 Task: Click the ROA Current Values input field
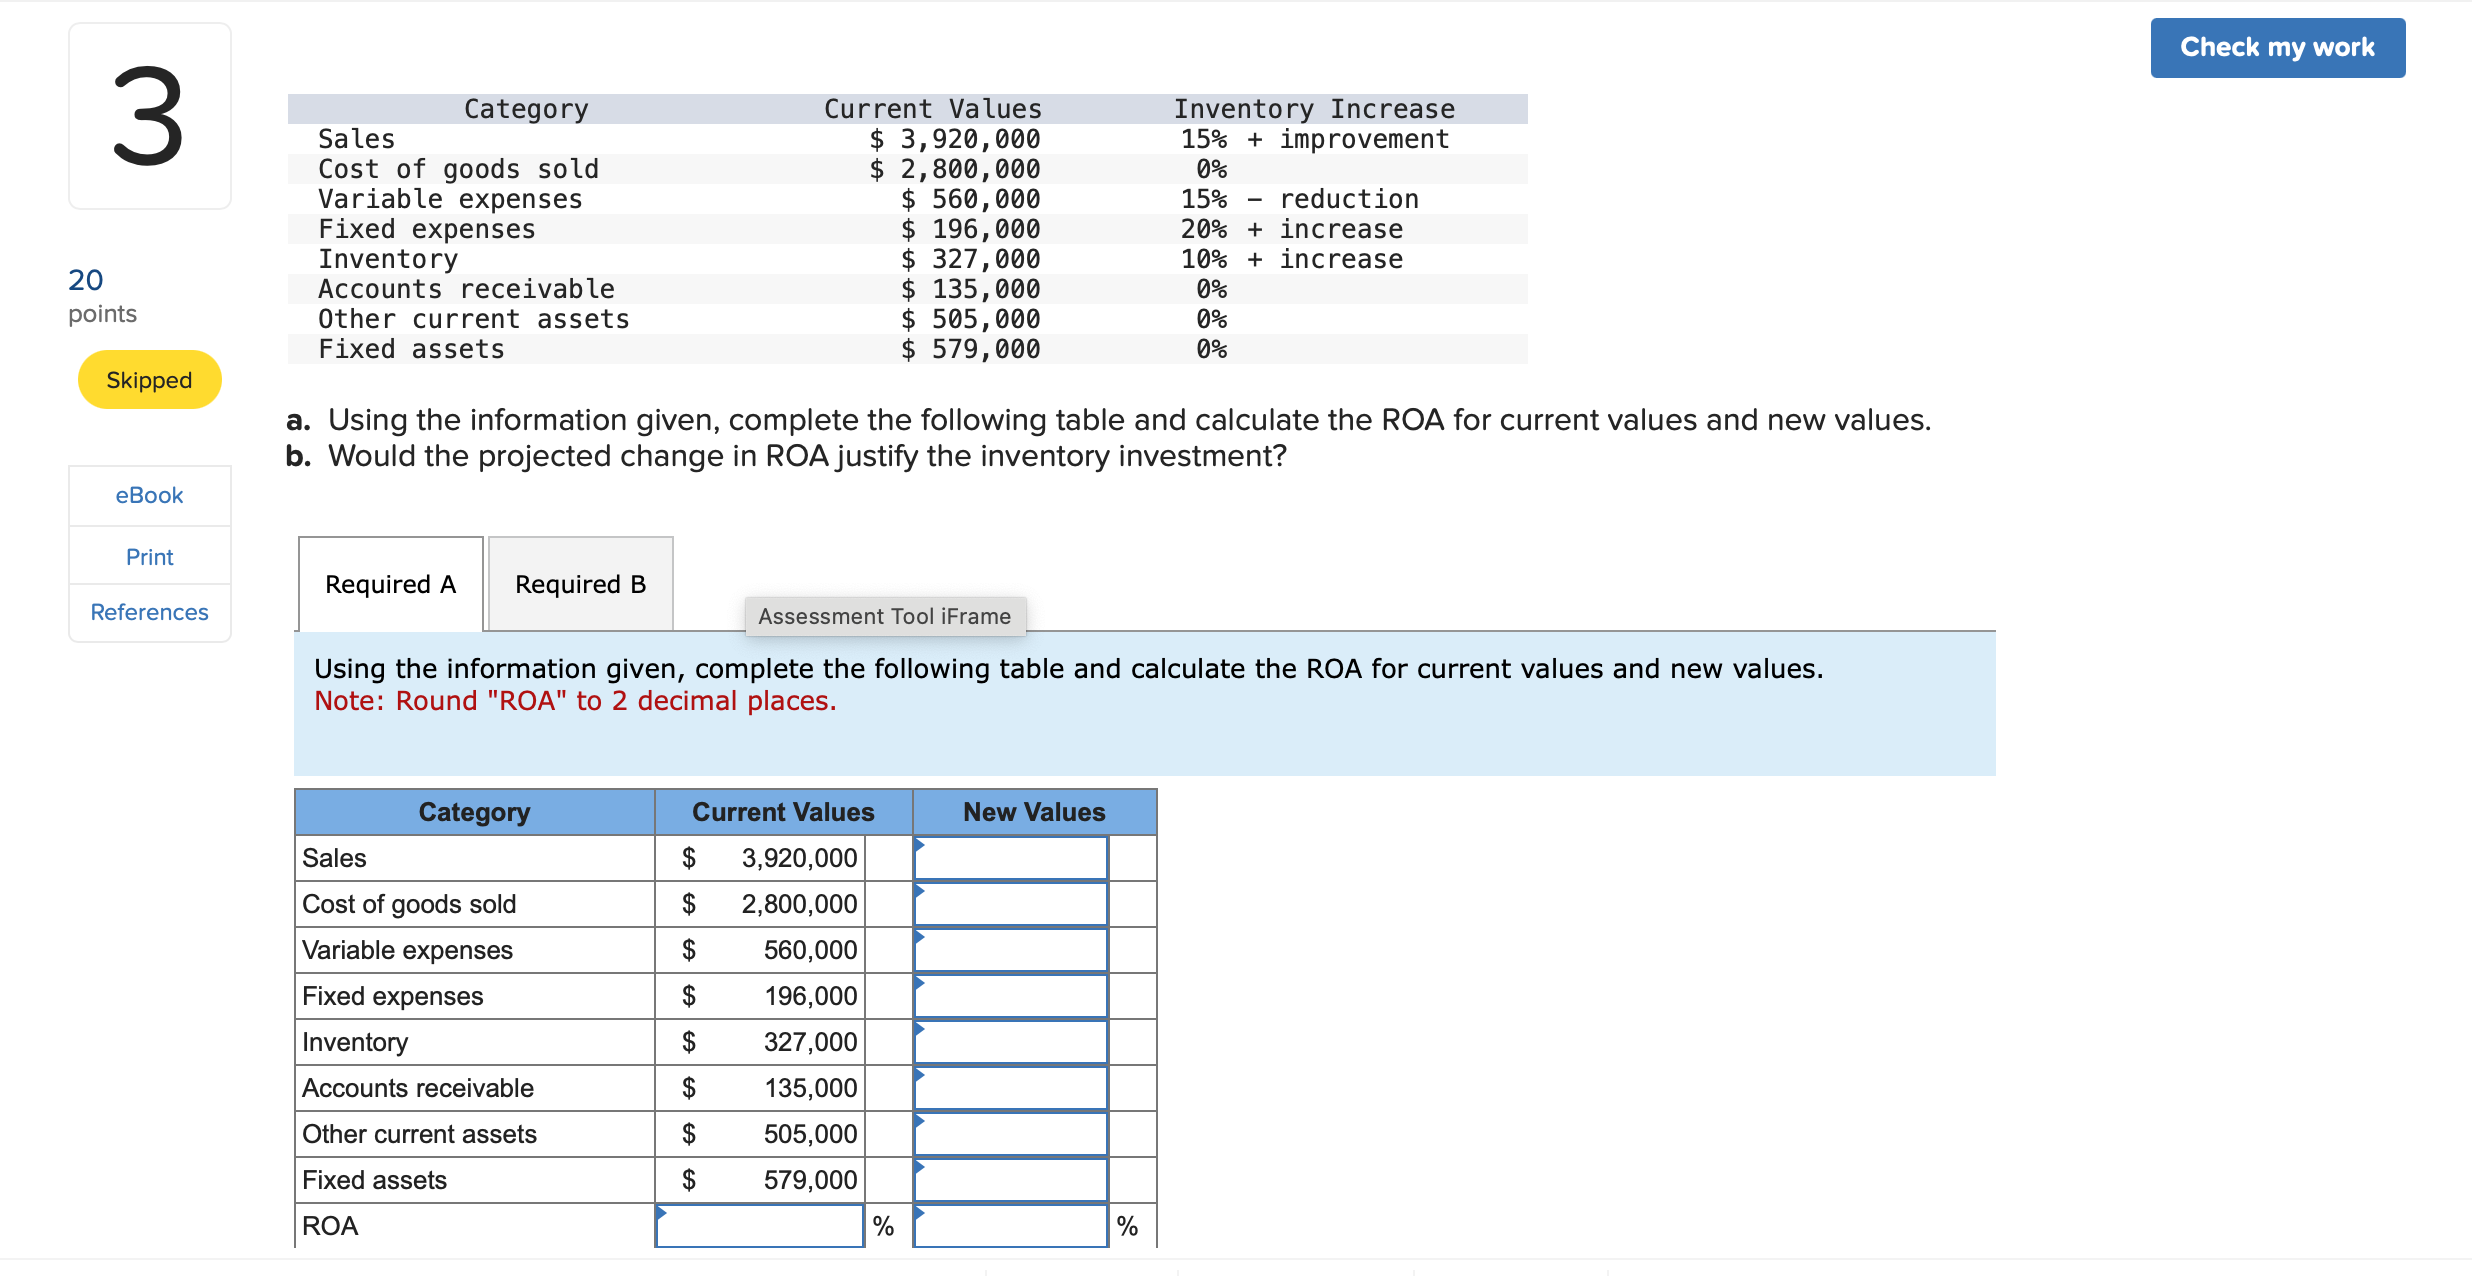tap(759, 1226)
